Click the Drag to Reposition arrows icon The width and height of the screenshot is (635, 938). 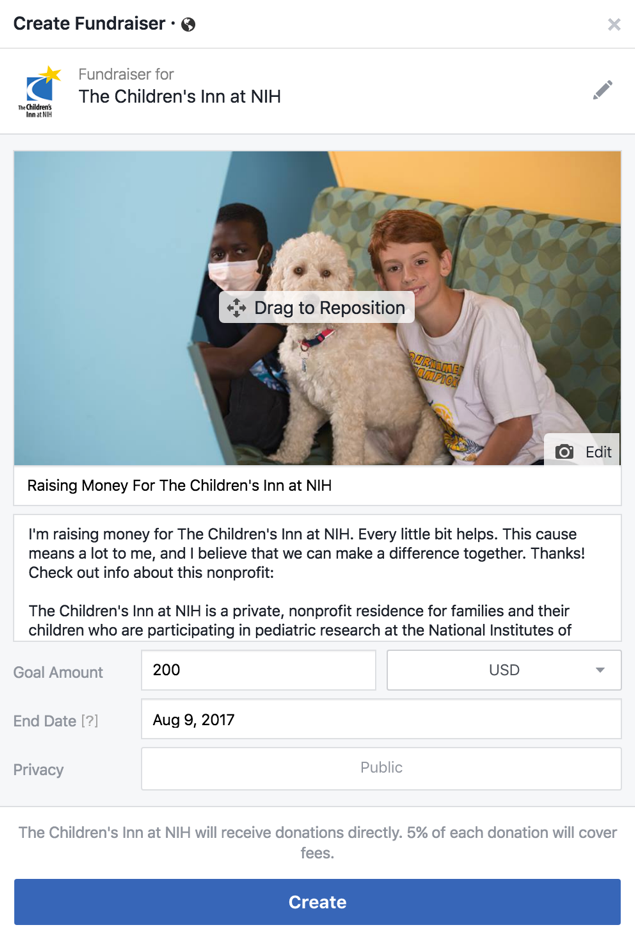point(236,308)
